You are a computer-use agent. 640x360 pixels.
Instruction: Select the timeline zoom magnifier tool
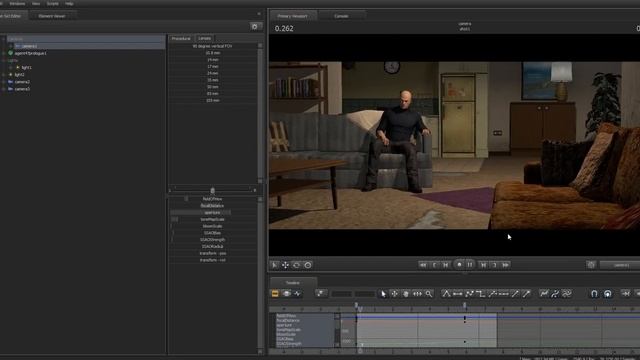(x=429, y=294)
